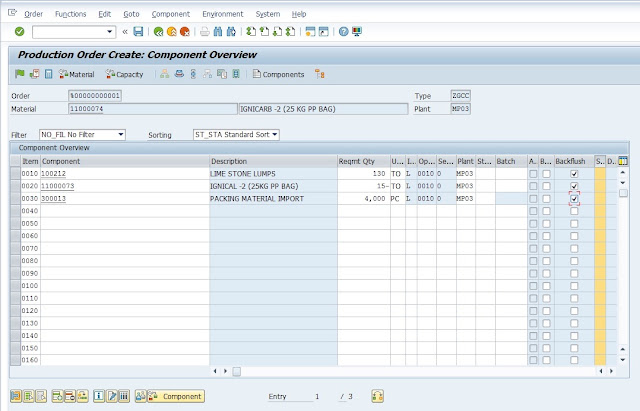Viewport: 640px width, 411px height.
Task: Click component number 100212
Action: coord(53,174)
